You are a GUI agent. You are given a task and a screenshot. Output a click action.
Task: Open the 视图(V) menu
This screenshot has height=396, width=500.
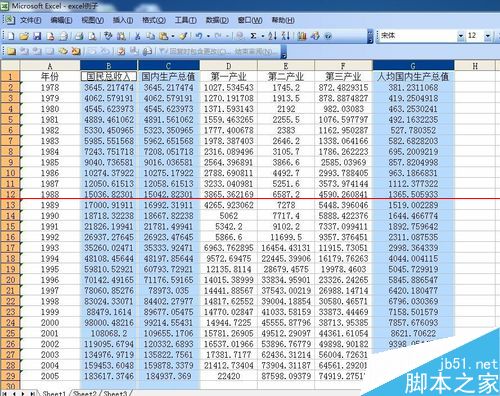93,20
